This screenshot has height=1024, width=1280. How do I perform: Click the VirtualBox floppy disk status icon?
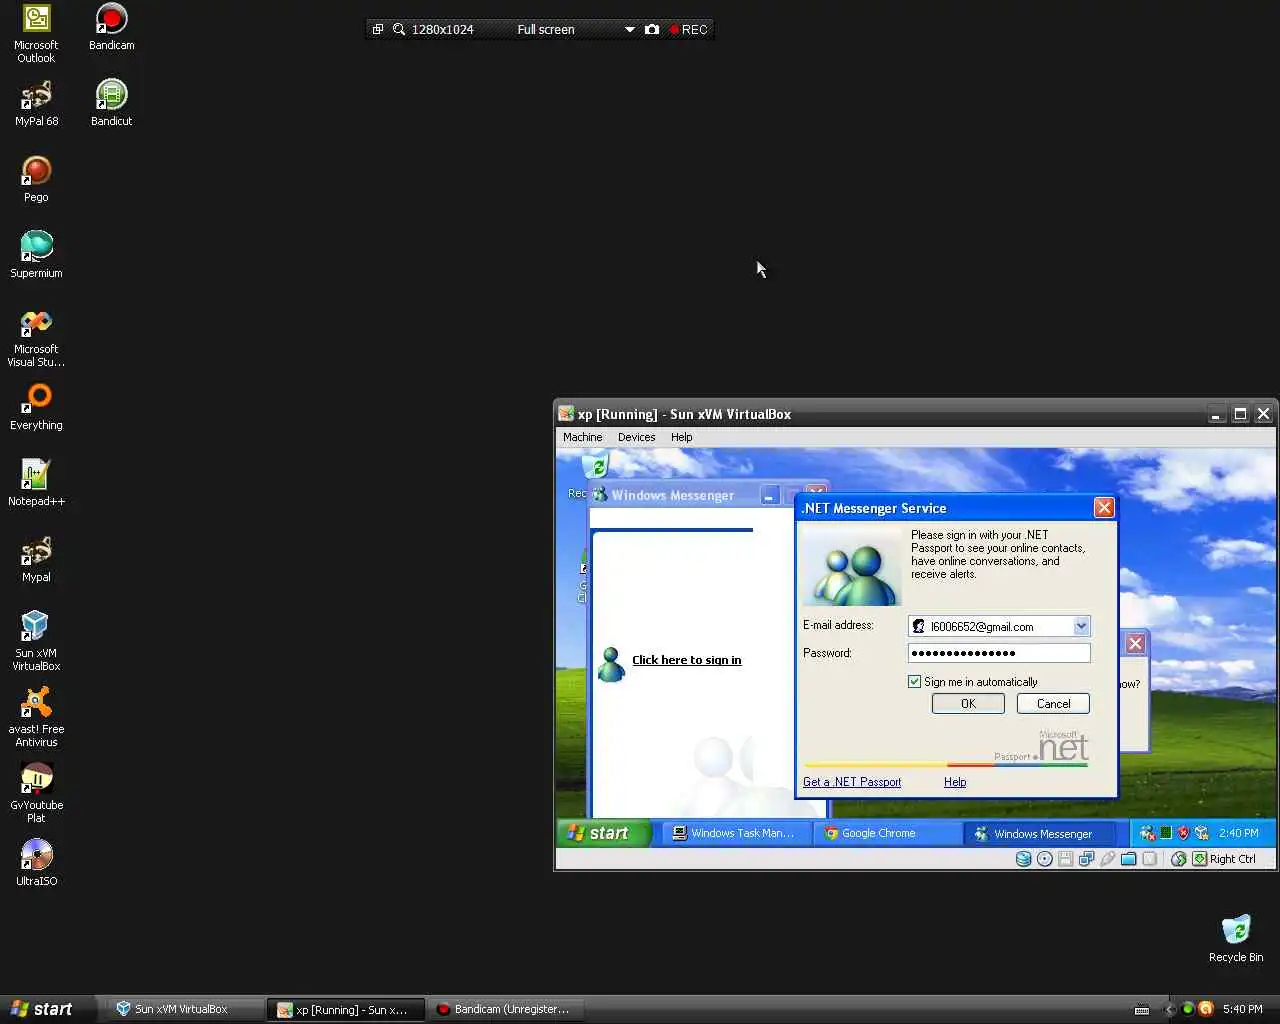pos(1065,859)
